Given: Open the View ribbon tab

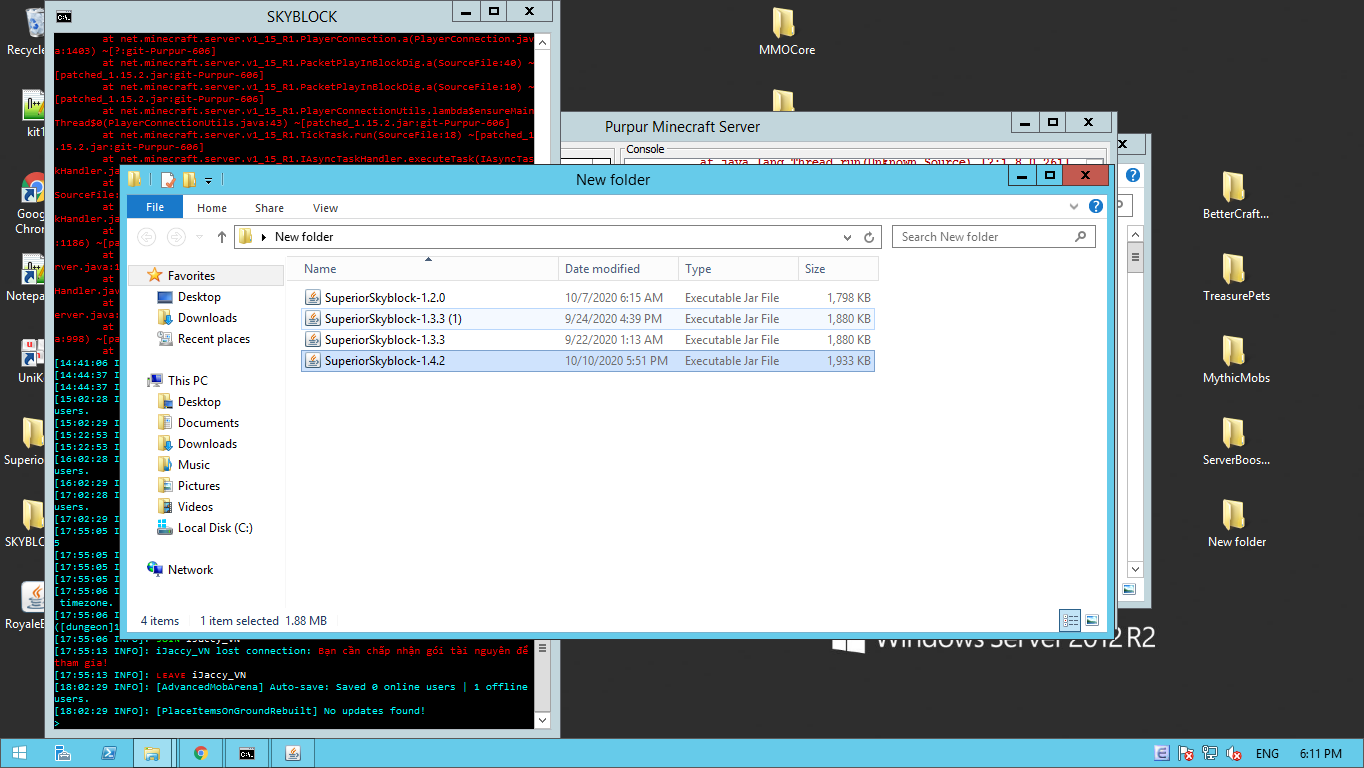Looking at the screenshot, I should point(325,208).
